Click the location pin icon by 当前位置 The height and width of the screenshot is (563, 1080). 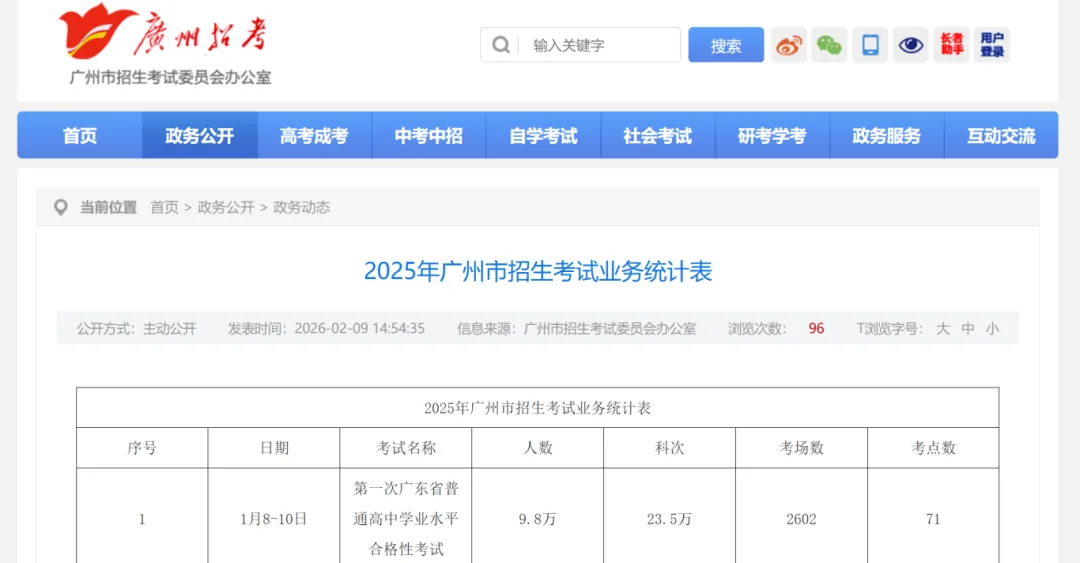coord(61,207)
